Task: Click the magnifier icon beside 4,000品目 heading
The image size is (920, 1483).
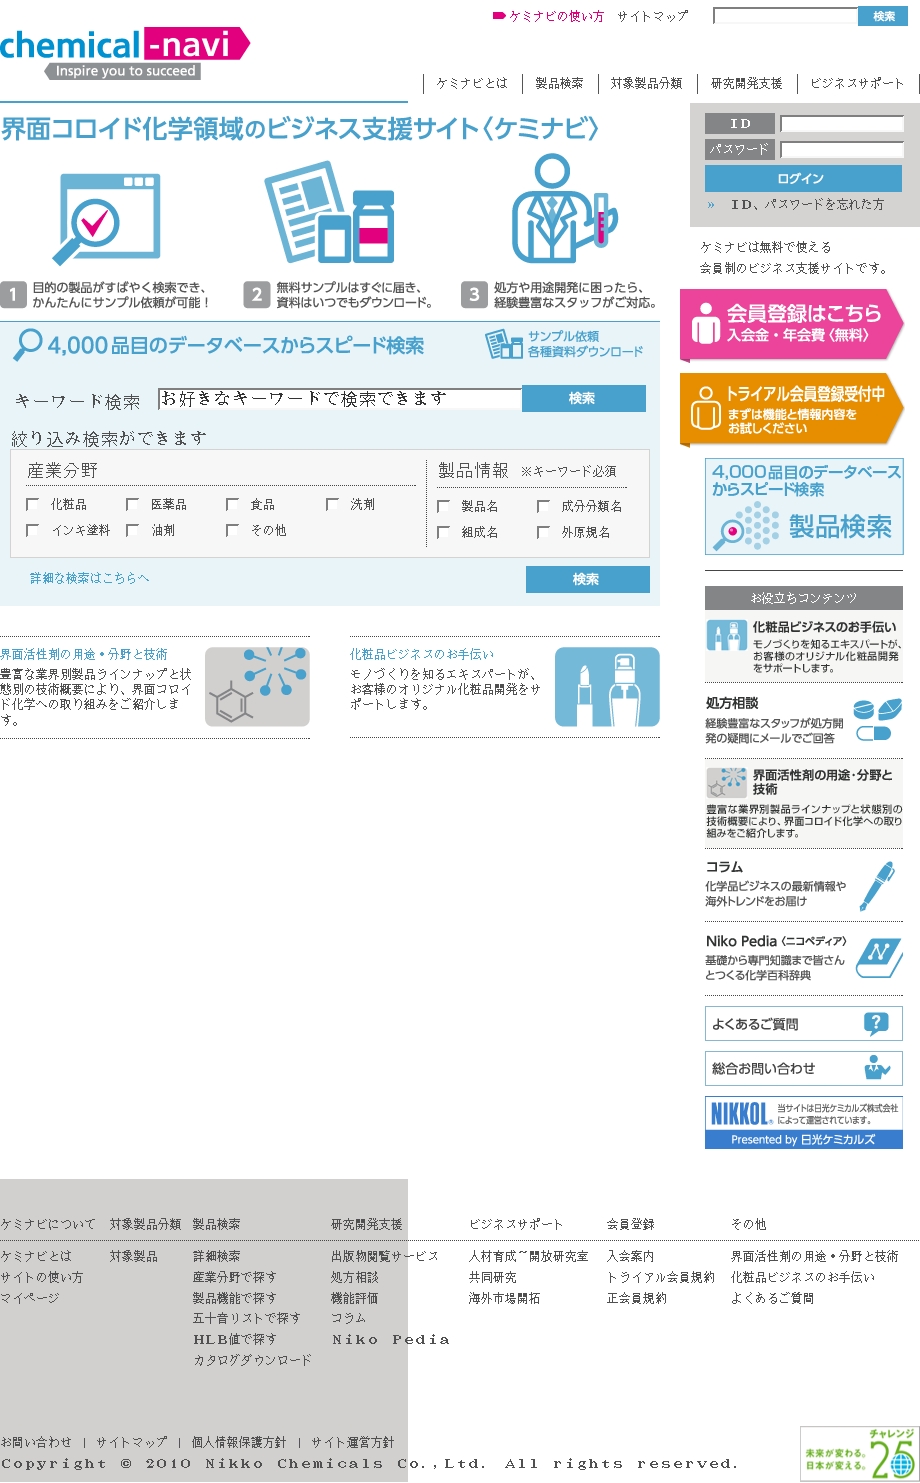Action: [27, 345]
